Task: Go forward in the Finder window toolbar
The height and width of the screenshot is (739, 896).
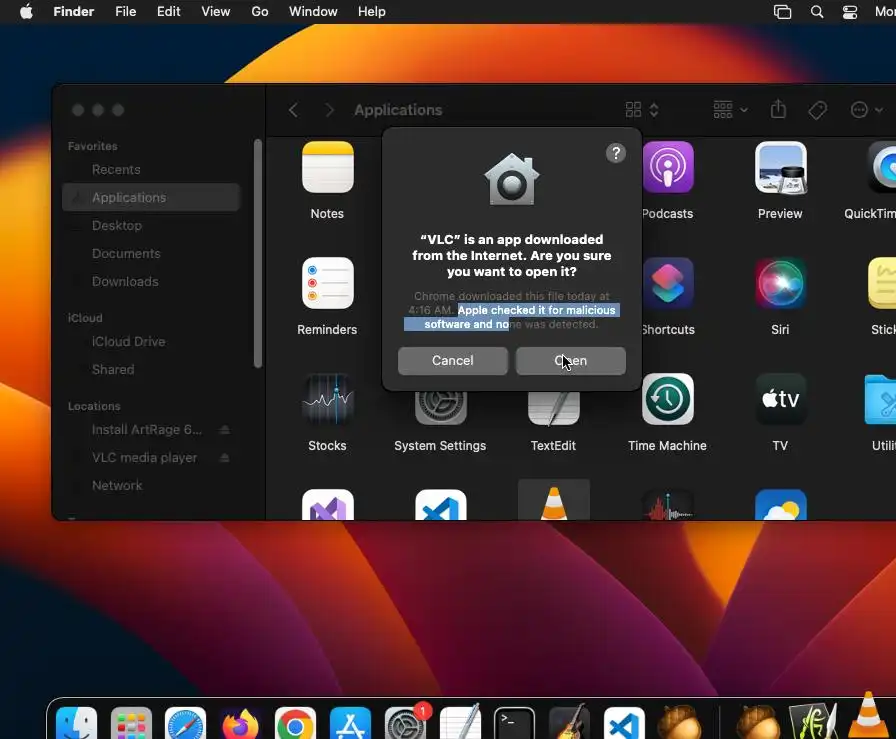Action: click(329, 110)
